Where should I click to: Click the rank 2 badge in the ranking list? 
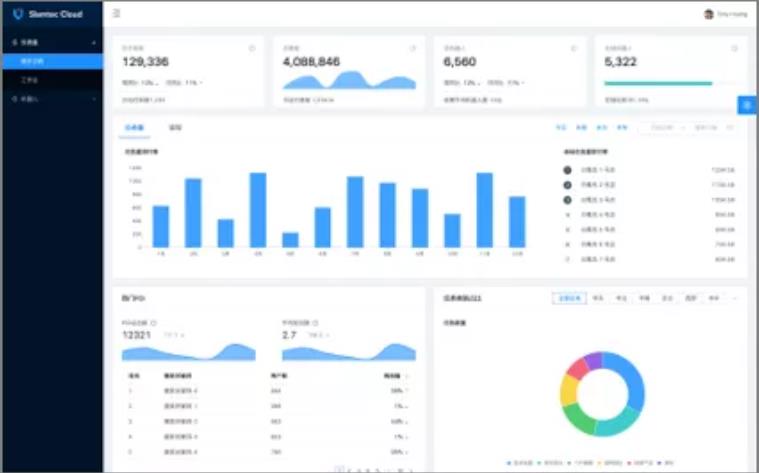(567, 185)
